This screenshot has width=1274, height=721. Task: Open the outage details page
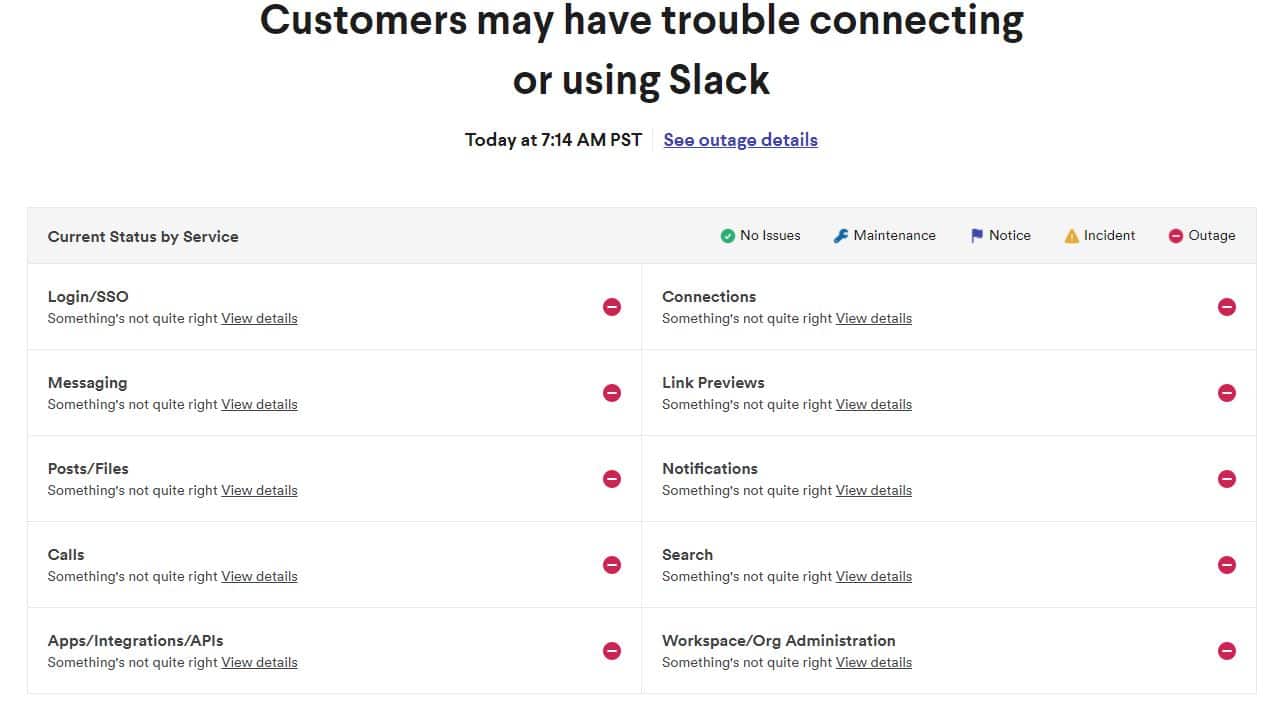coord(740,139)
